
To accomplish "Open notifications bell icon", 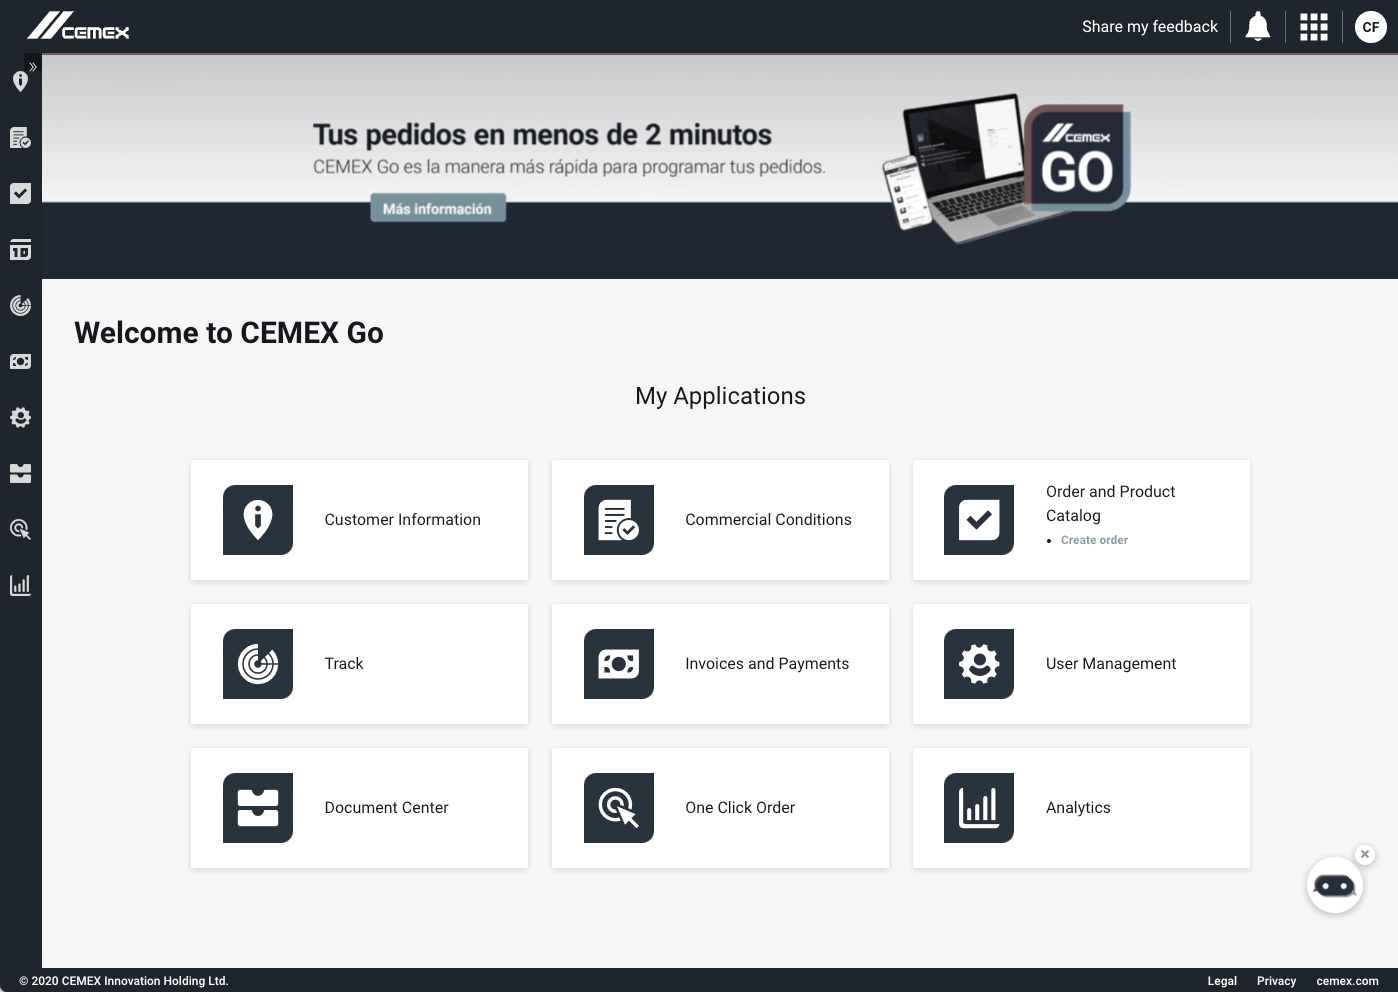I will click(x=1257, y=27).
